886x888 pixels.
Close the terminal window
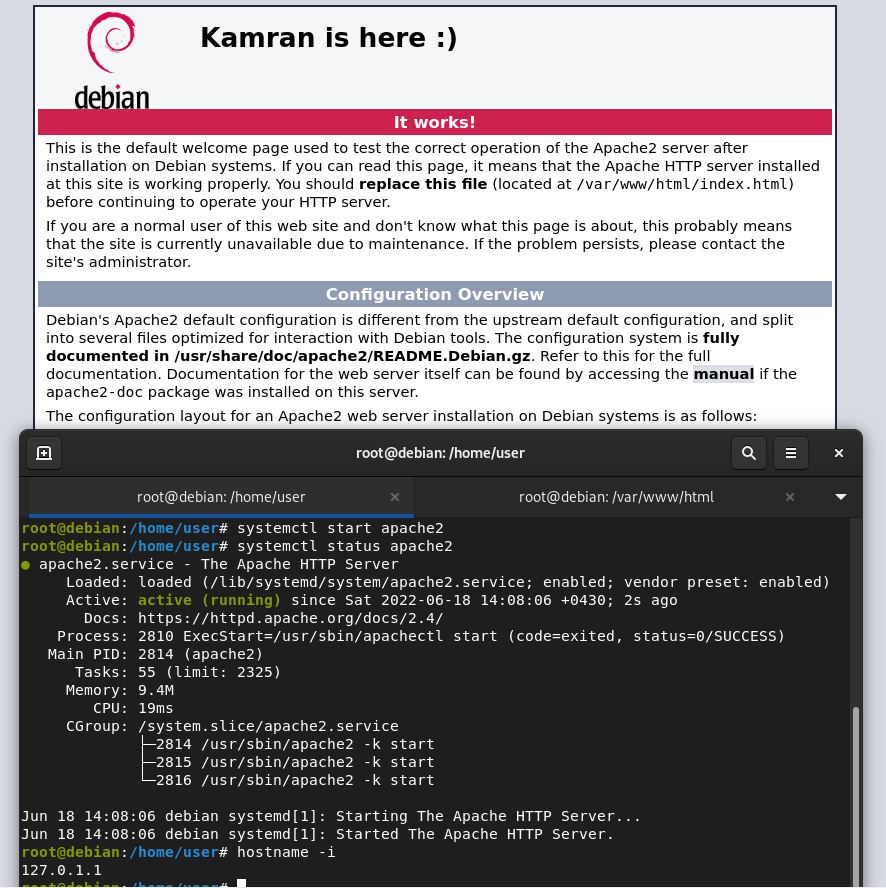839,453
